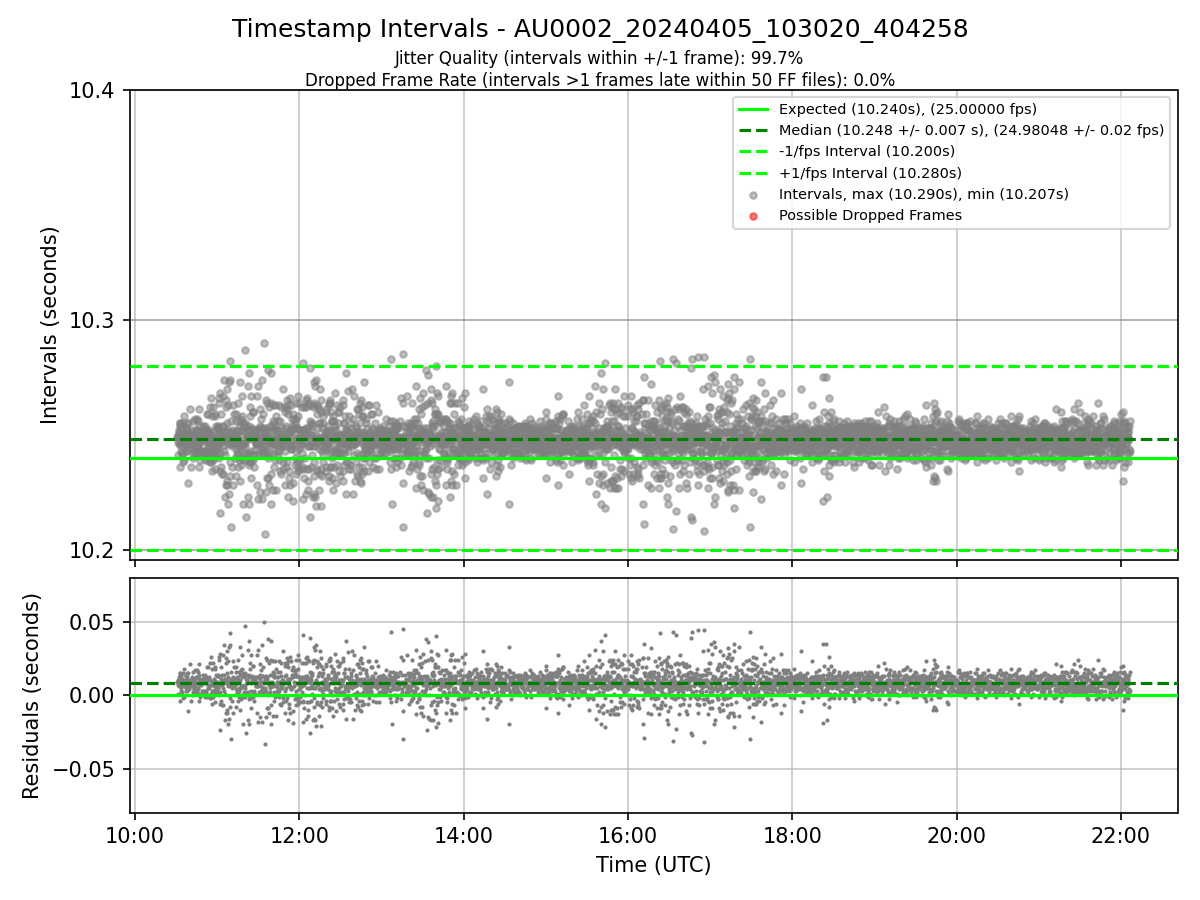Click the red dot marker in the legend

754,216
